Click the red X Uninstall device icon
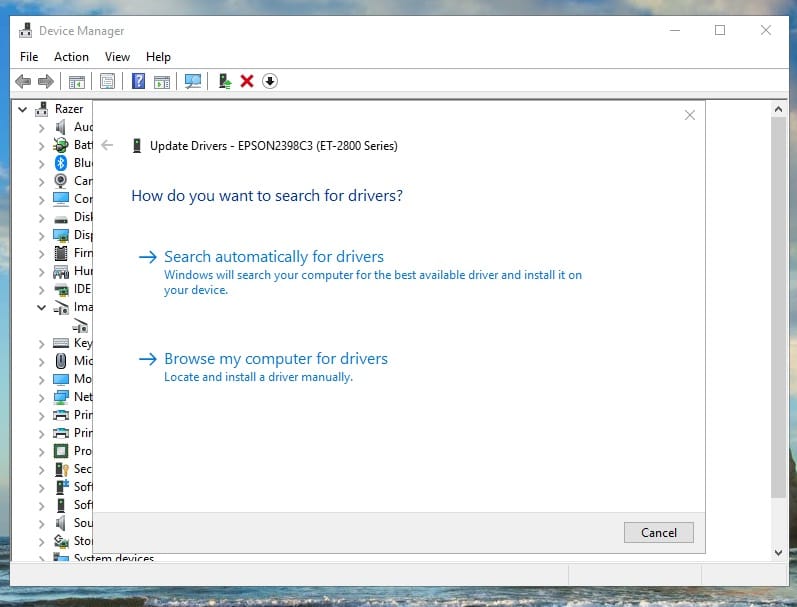Viewport: 797px width, 607px height. (247, 81)
